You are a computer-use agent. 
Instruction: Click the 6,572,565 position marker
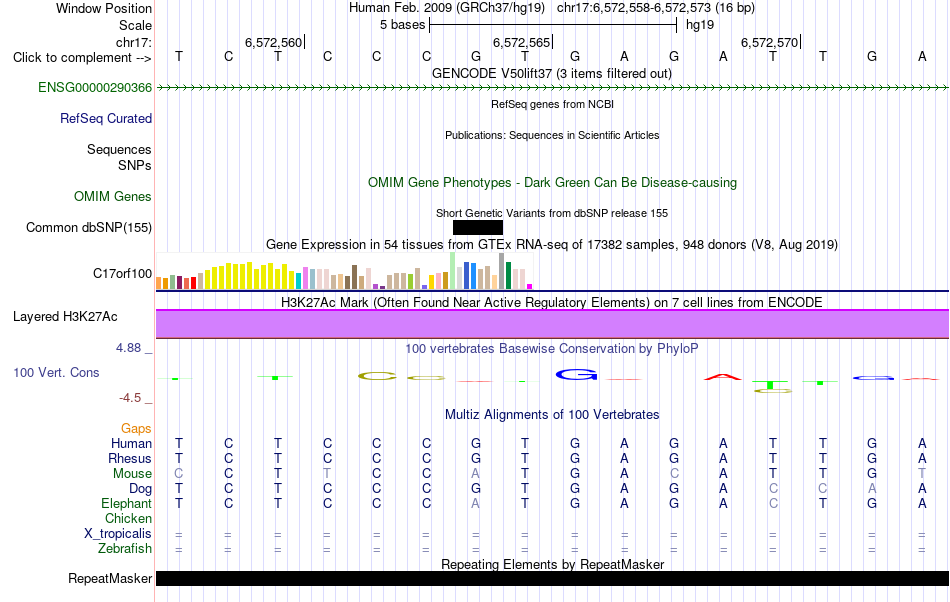click(x=522, y=42)
